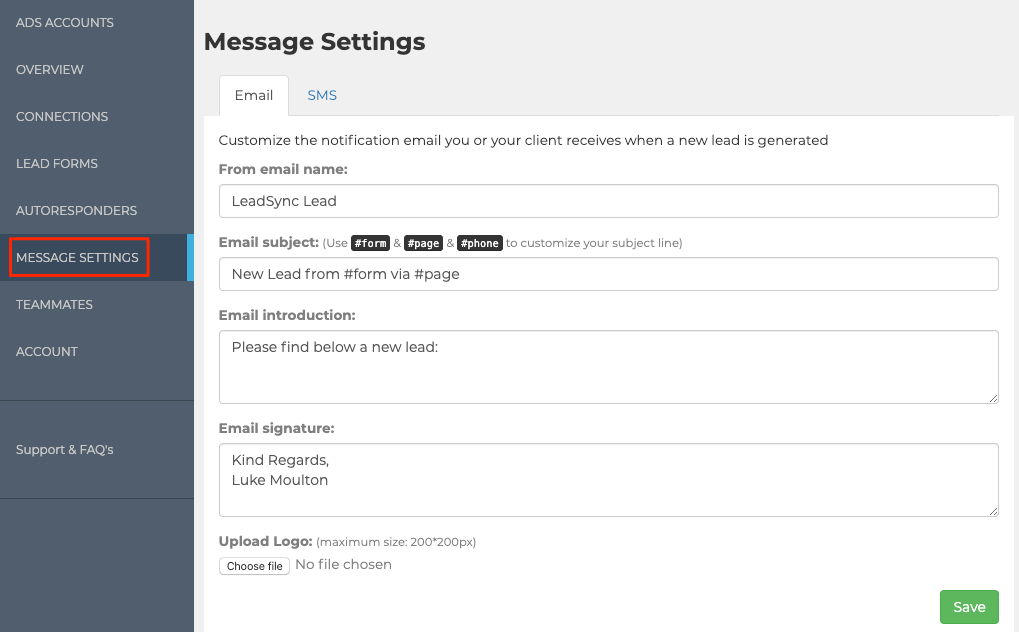Open Support & FAQ's
Screen dimensions: 1019x632
click(x=62, y=449)
